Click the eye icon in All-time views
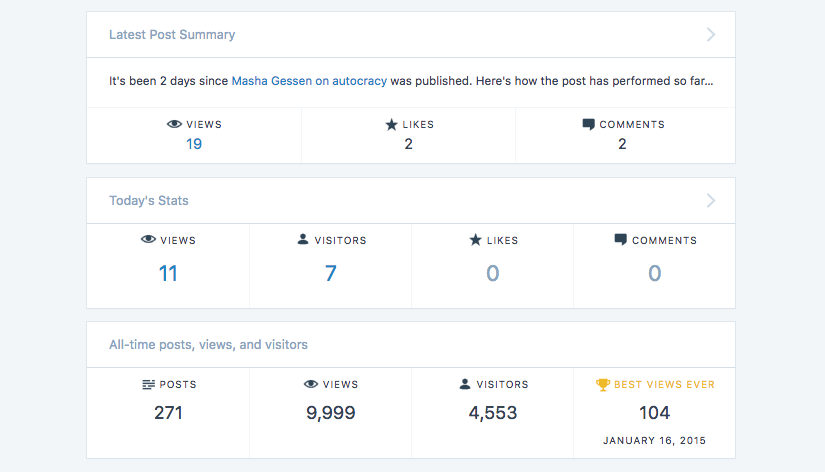825x472 pixels. click(x=310, y=384)
